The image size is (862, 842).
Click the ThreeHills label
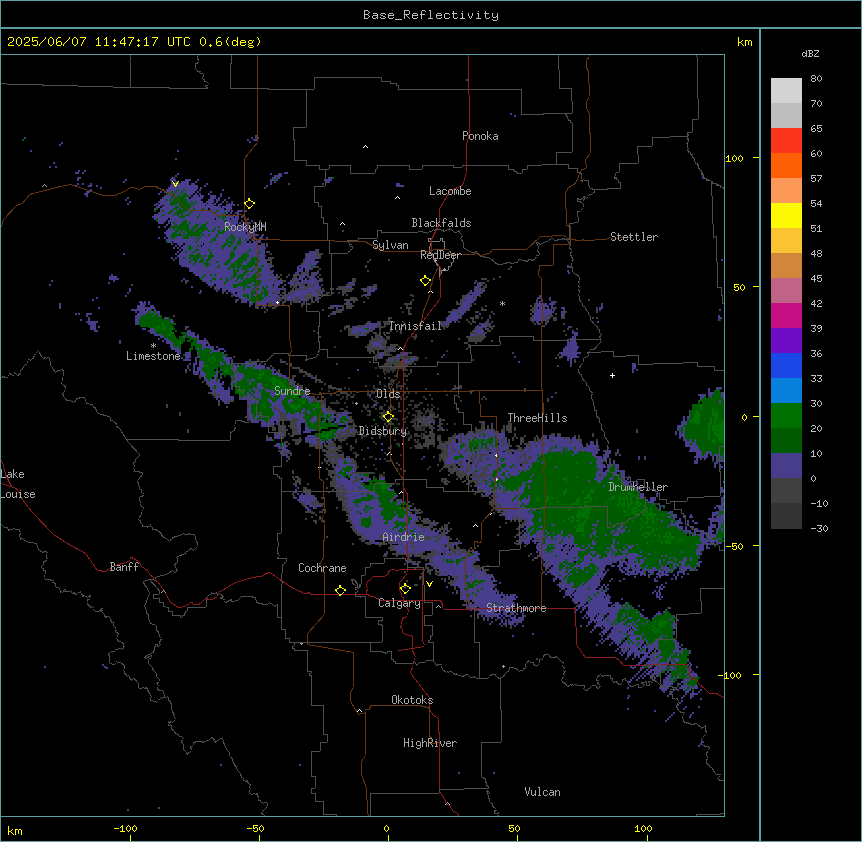coord(537,418)
